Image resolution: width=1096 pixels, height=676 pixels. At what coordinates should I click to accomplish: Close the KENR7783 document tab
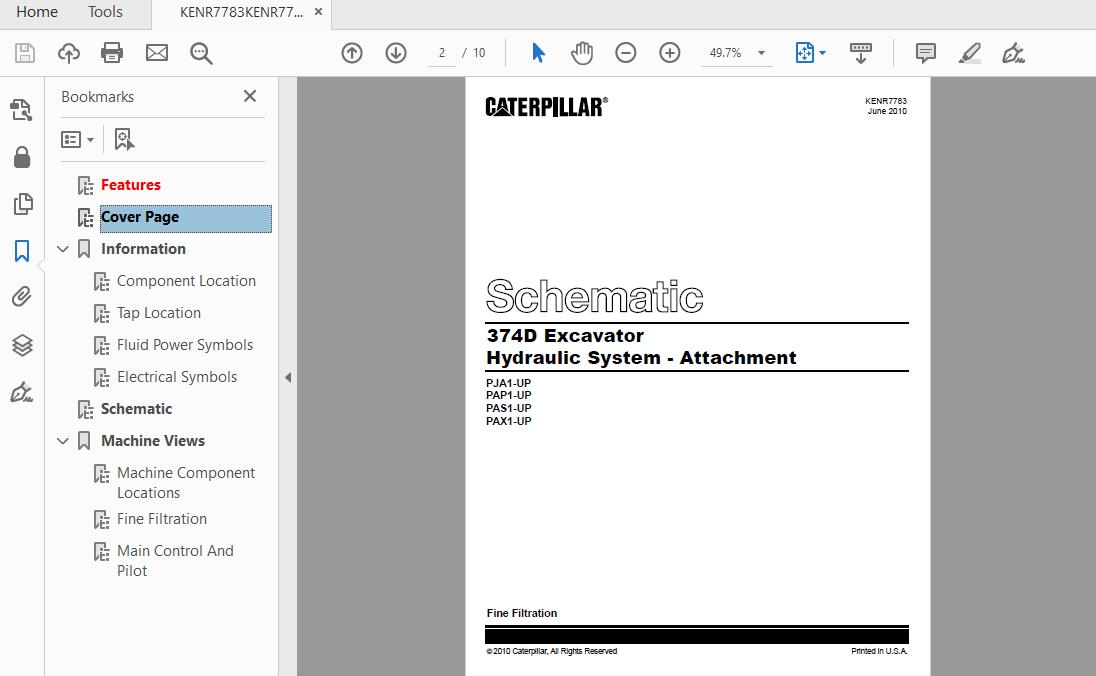tap(318, 12)
